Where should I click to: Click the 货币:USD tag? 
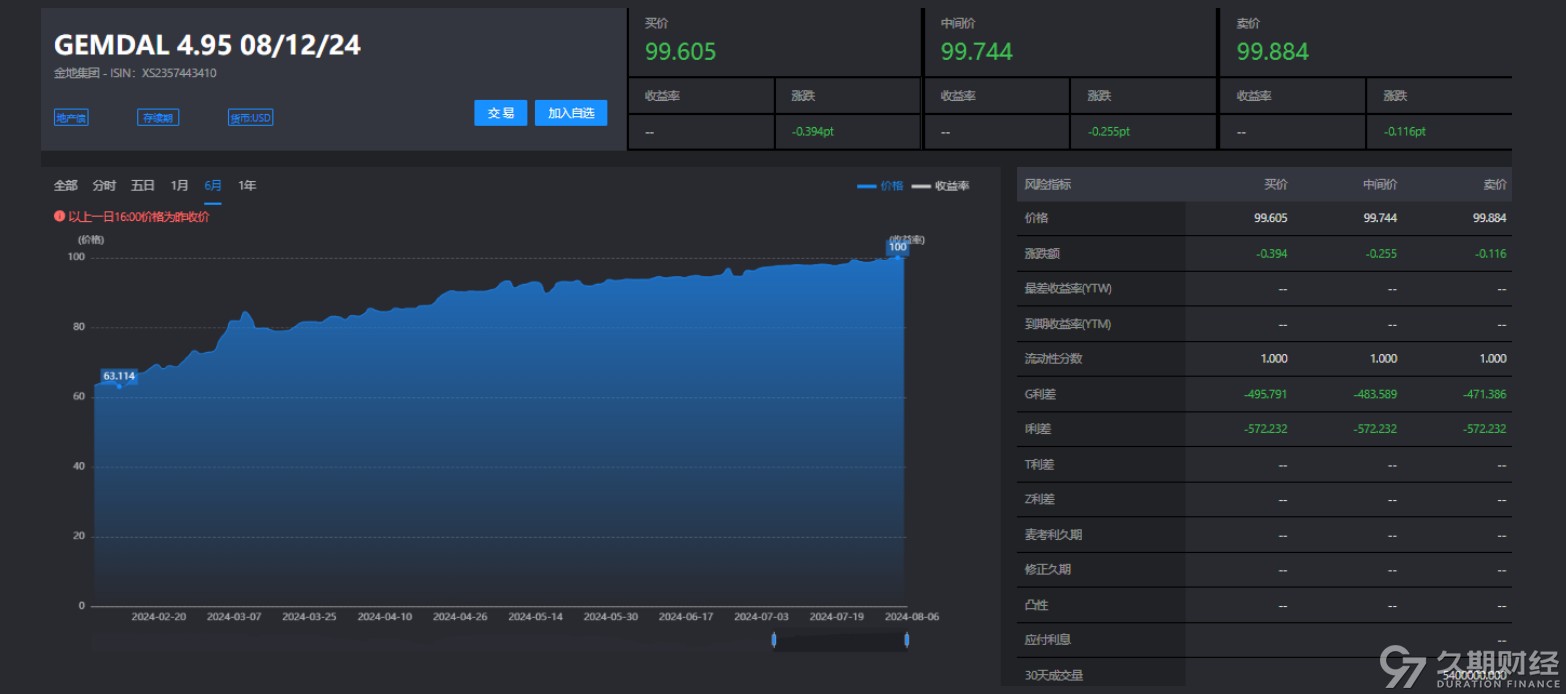click(250, 117)
